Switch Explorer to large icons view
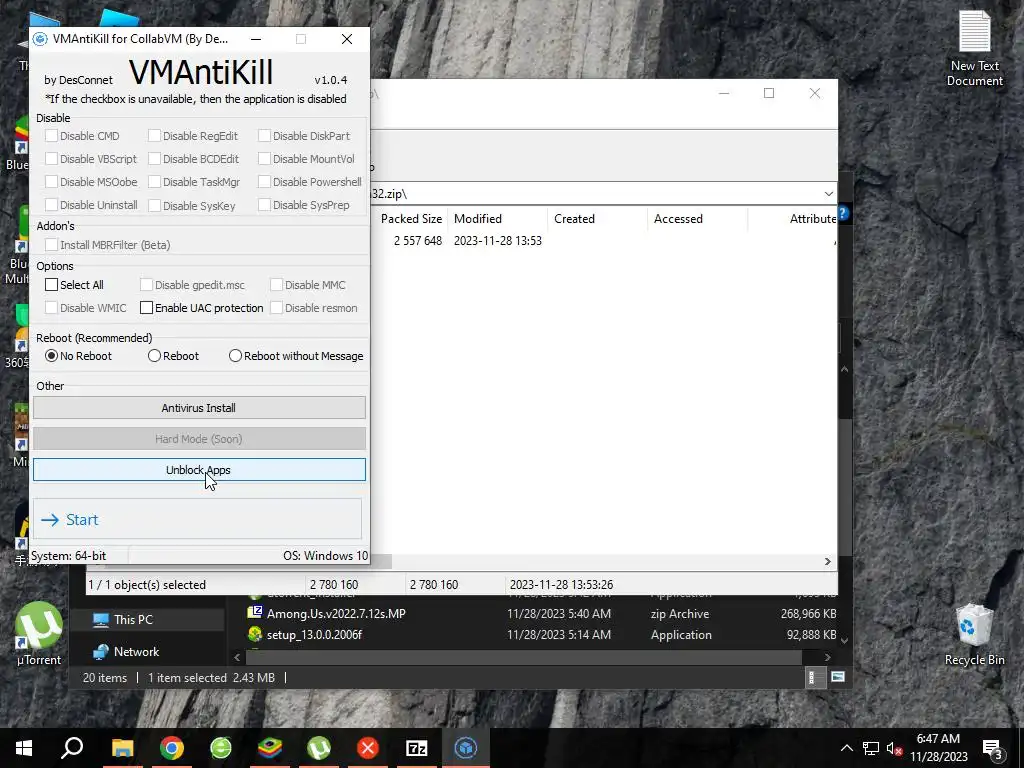 tap(838, 677)
